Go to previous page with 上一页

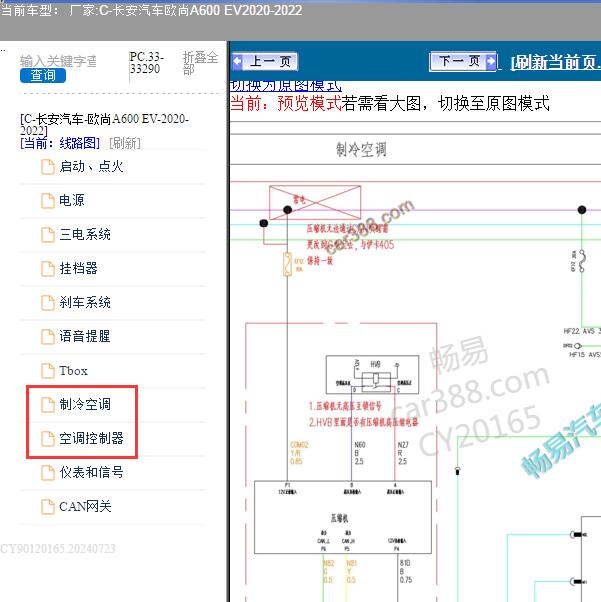pyautogui.click(x=265, y=61)
